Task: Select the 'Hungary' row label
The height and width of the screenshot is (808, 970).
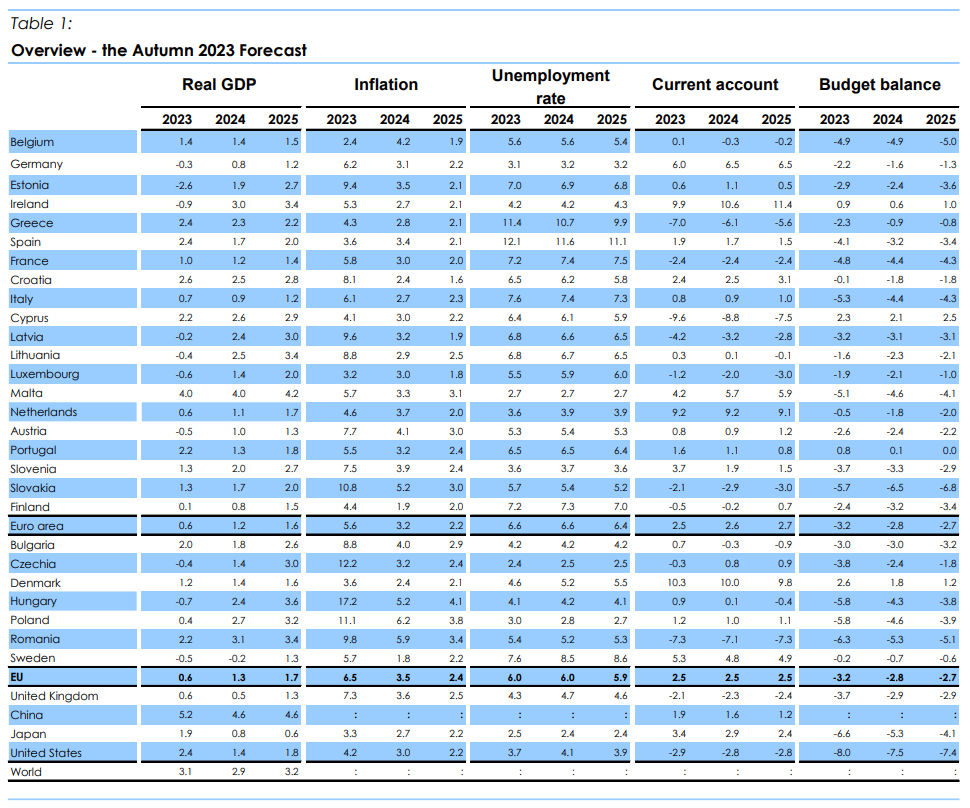Action: 33,601
